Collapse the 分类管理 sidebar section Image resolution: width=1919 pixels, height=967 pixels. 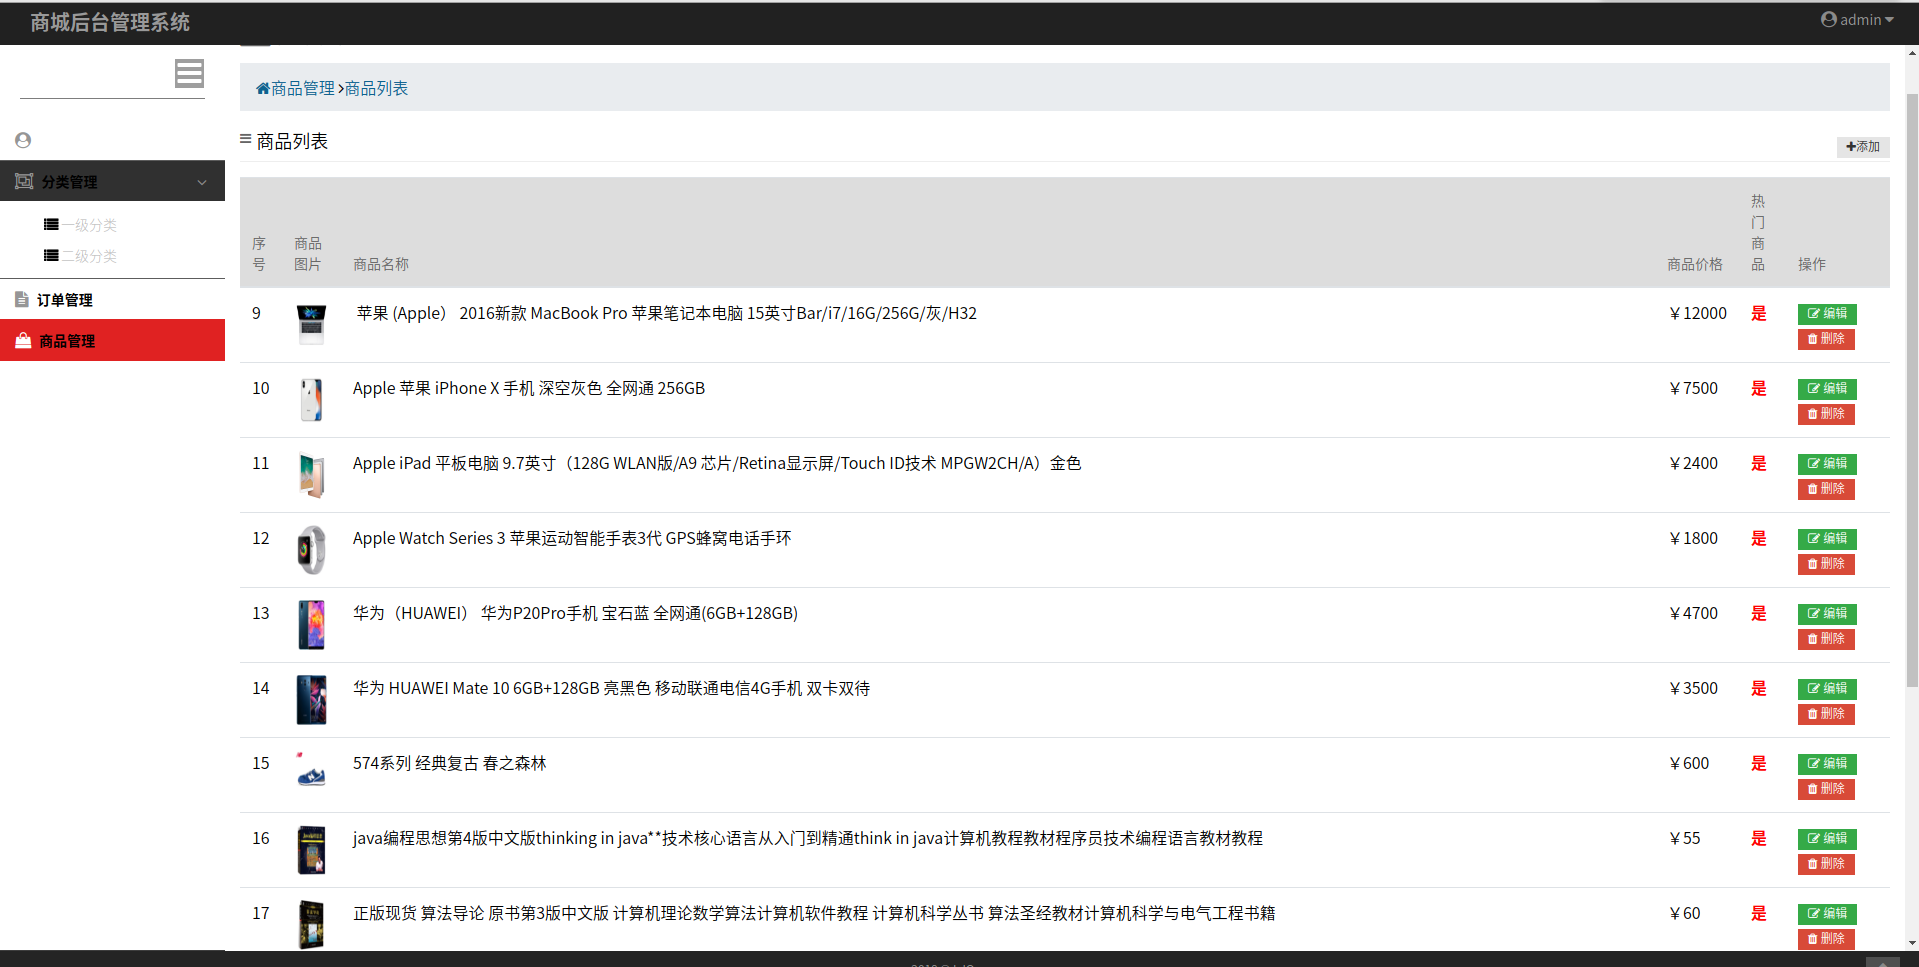coord(112,182)
